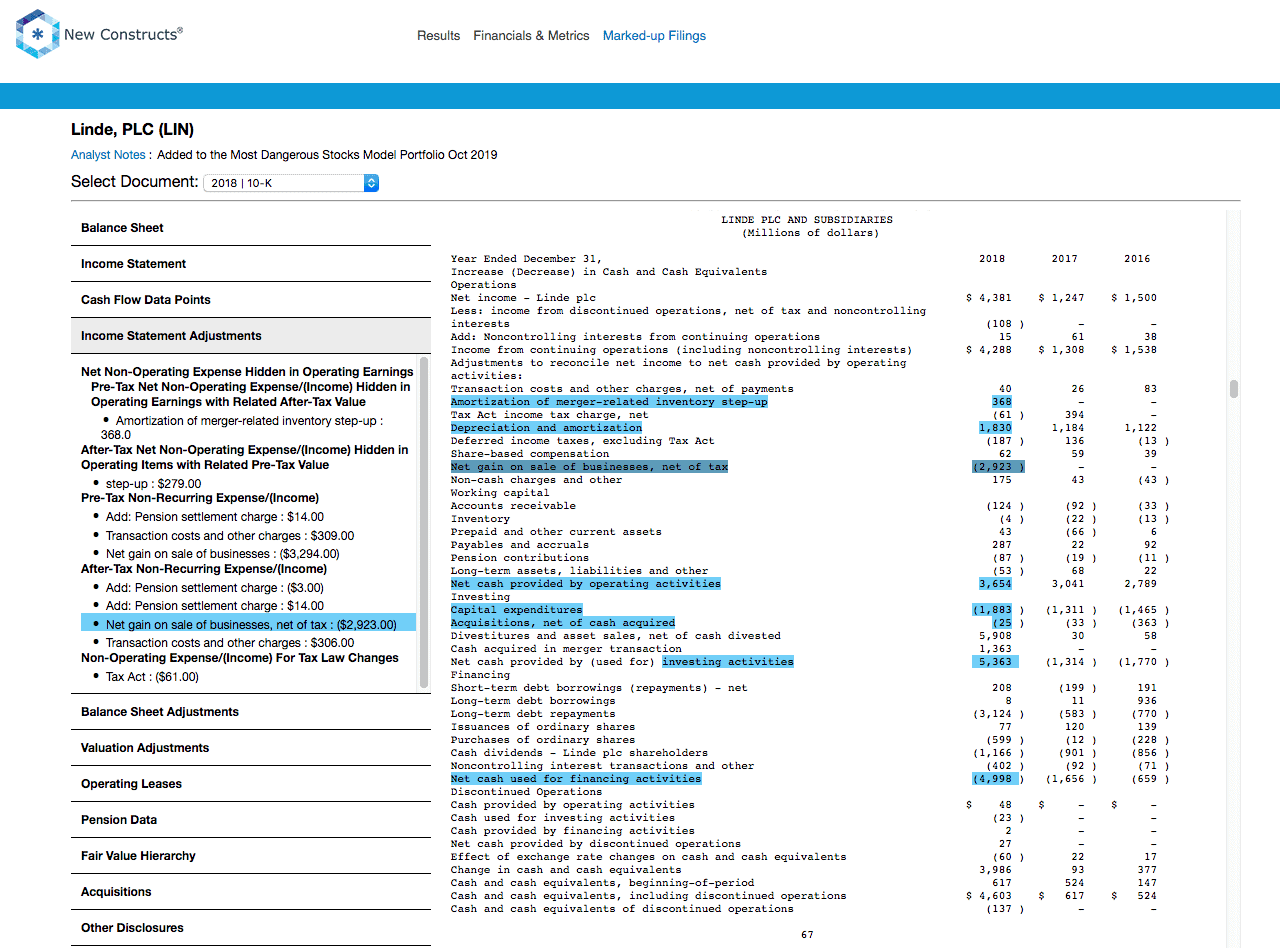The width and height of the screenshot is (1280, 948).
Task: Click highlighted Acquisitions, net of cash acquired line
Action: click(562, 623)
